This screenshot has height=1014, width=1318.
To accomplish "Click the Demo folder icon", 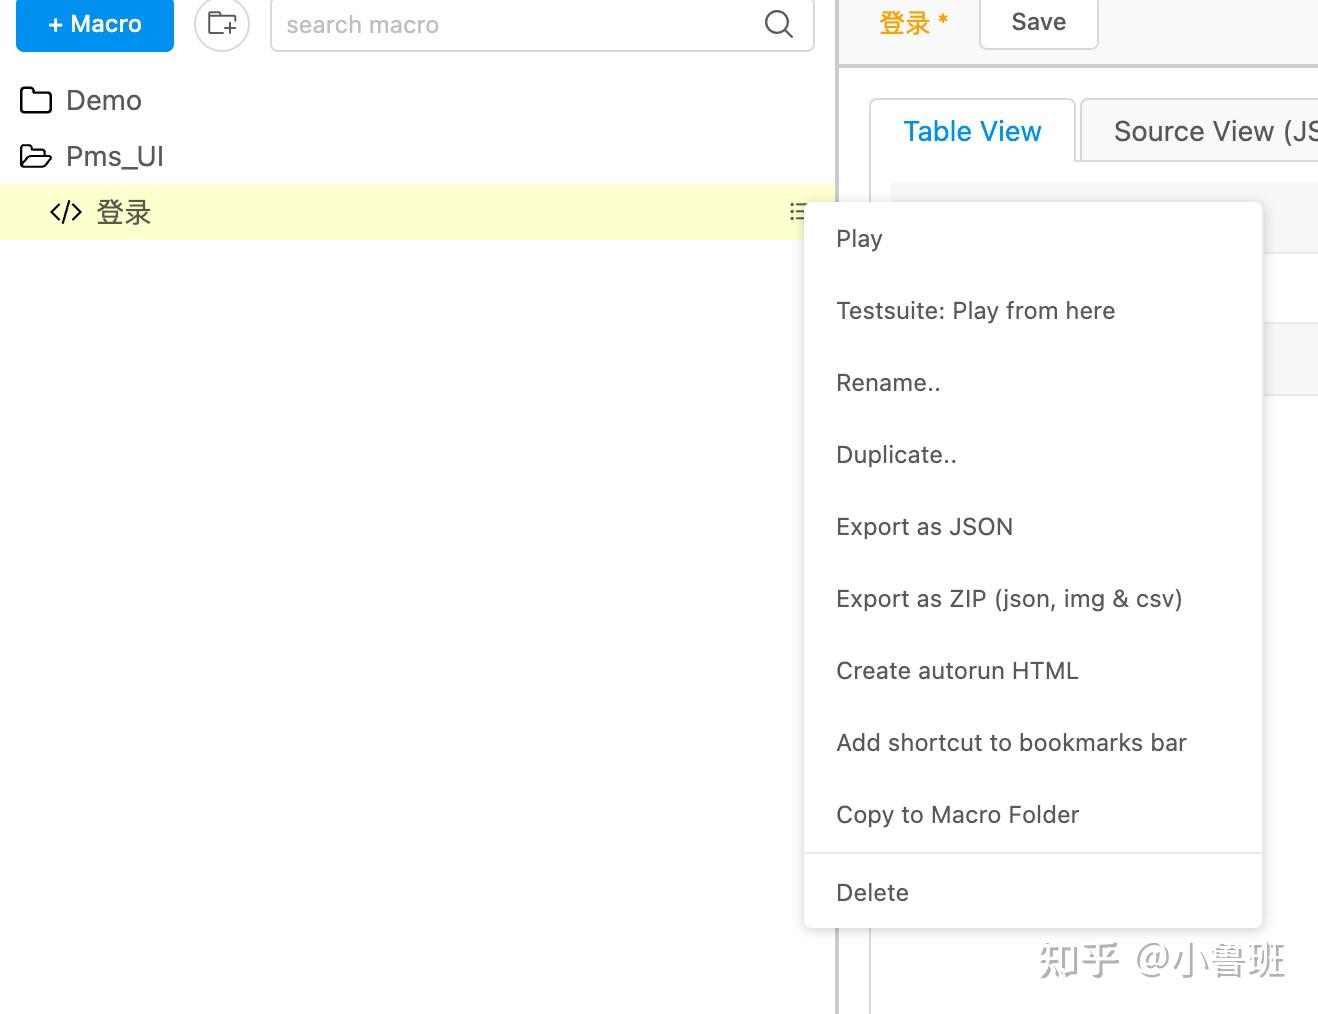I will click(x=36, y=100).
